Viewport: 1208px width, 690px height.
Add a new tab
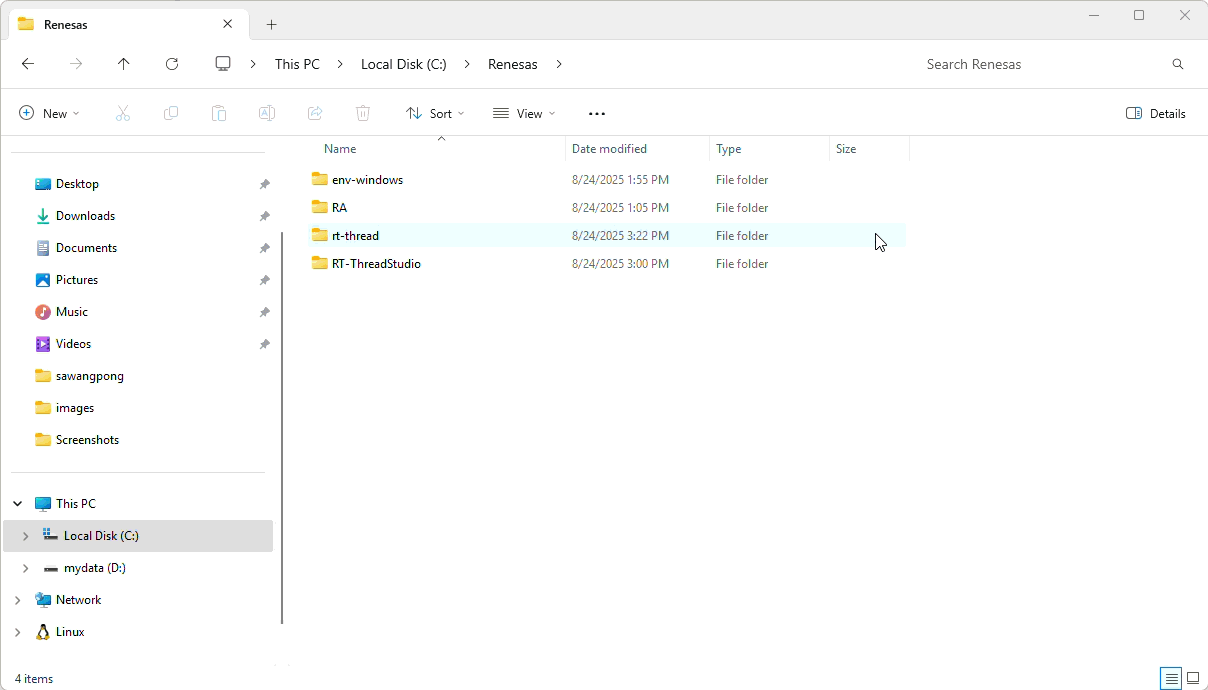click(x=271, y=24)
